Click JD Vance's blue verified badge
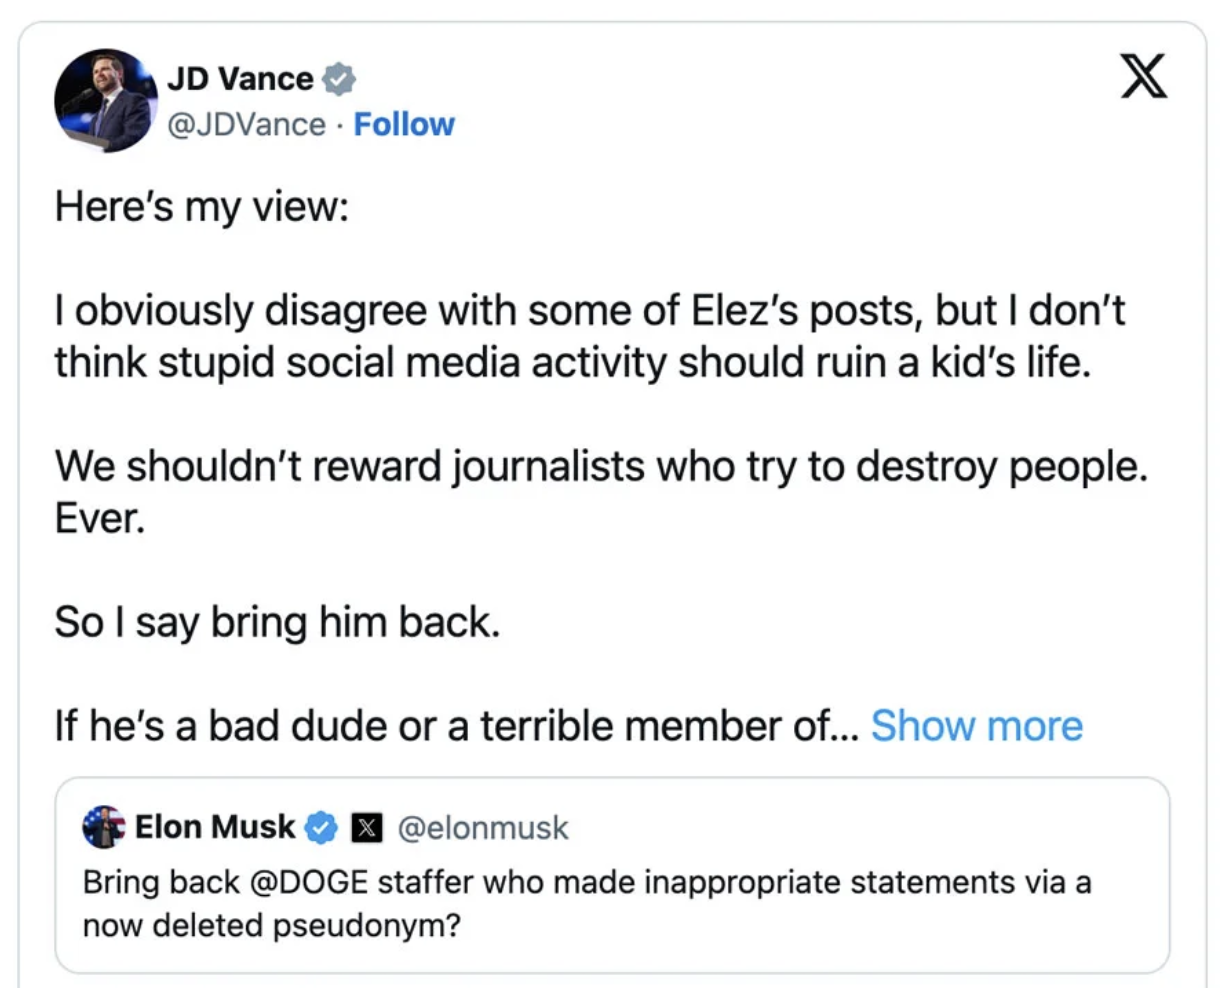 pyautogui.click(x=339, y=79)
